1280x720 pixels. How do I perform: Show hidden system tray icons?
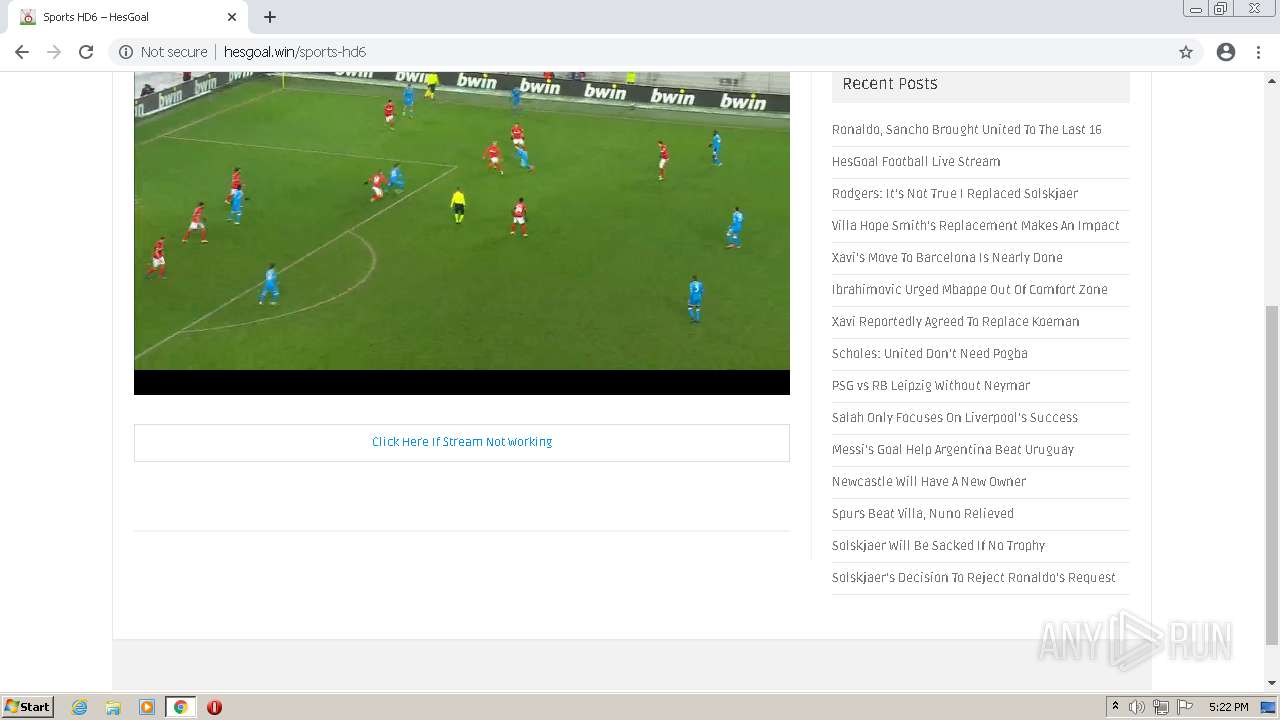[1115, 707]
